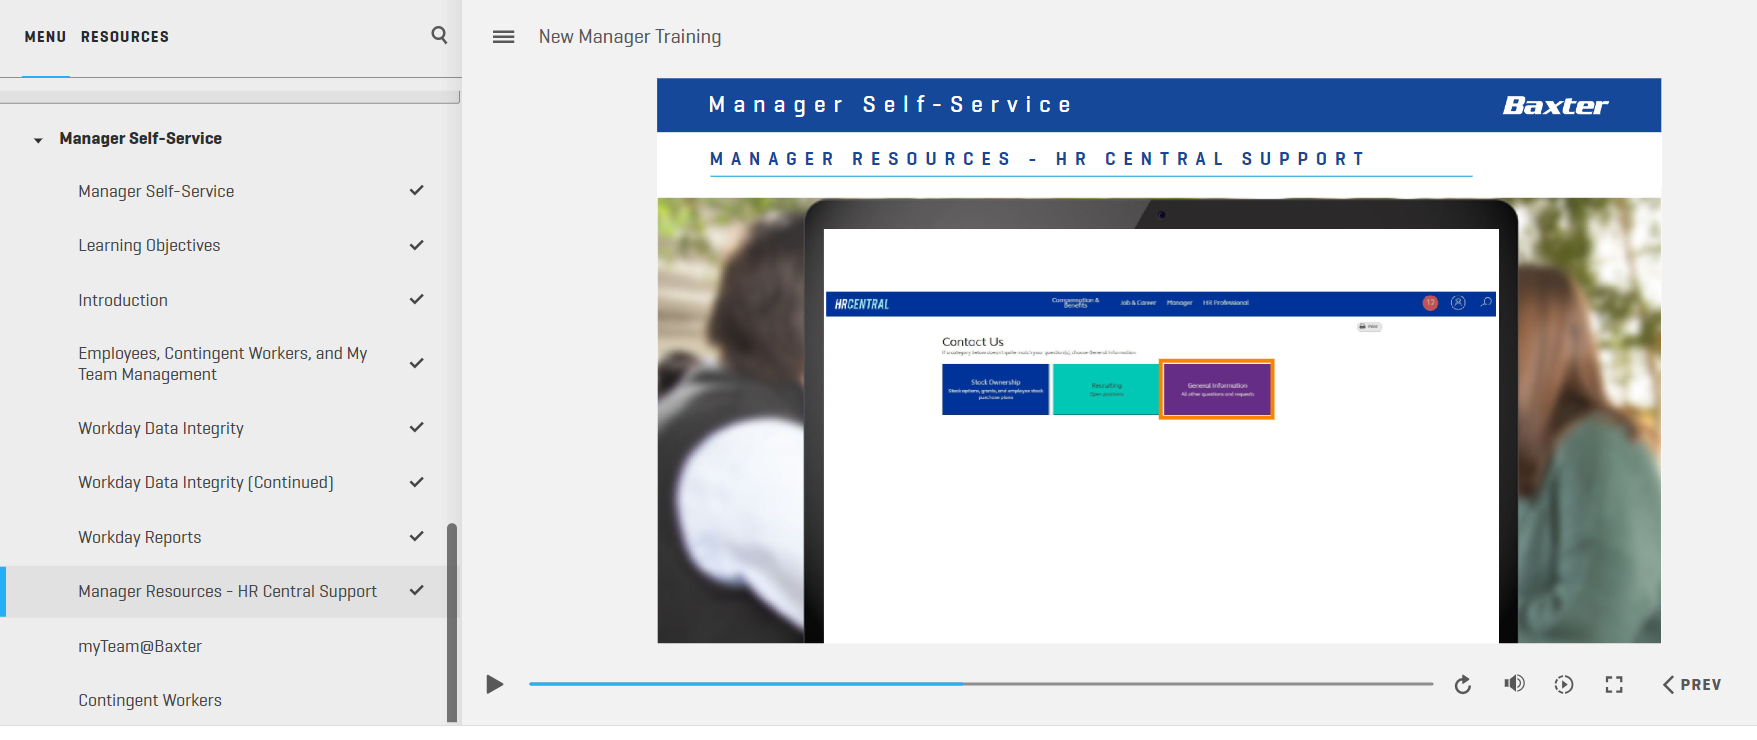Click the sidebar vertical scrollbar

[452, 622]
